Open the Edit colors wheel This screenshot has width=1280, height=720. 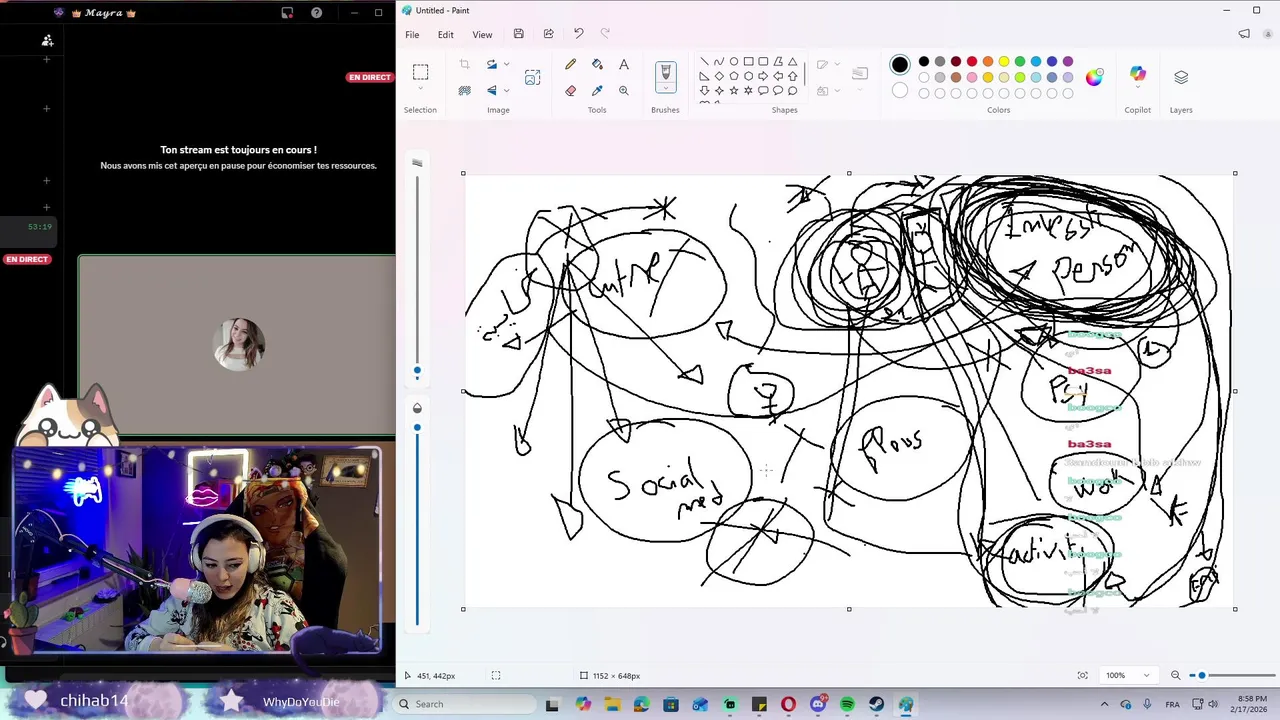[1094, 77]
